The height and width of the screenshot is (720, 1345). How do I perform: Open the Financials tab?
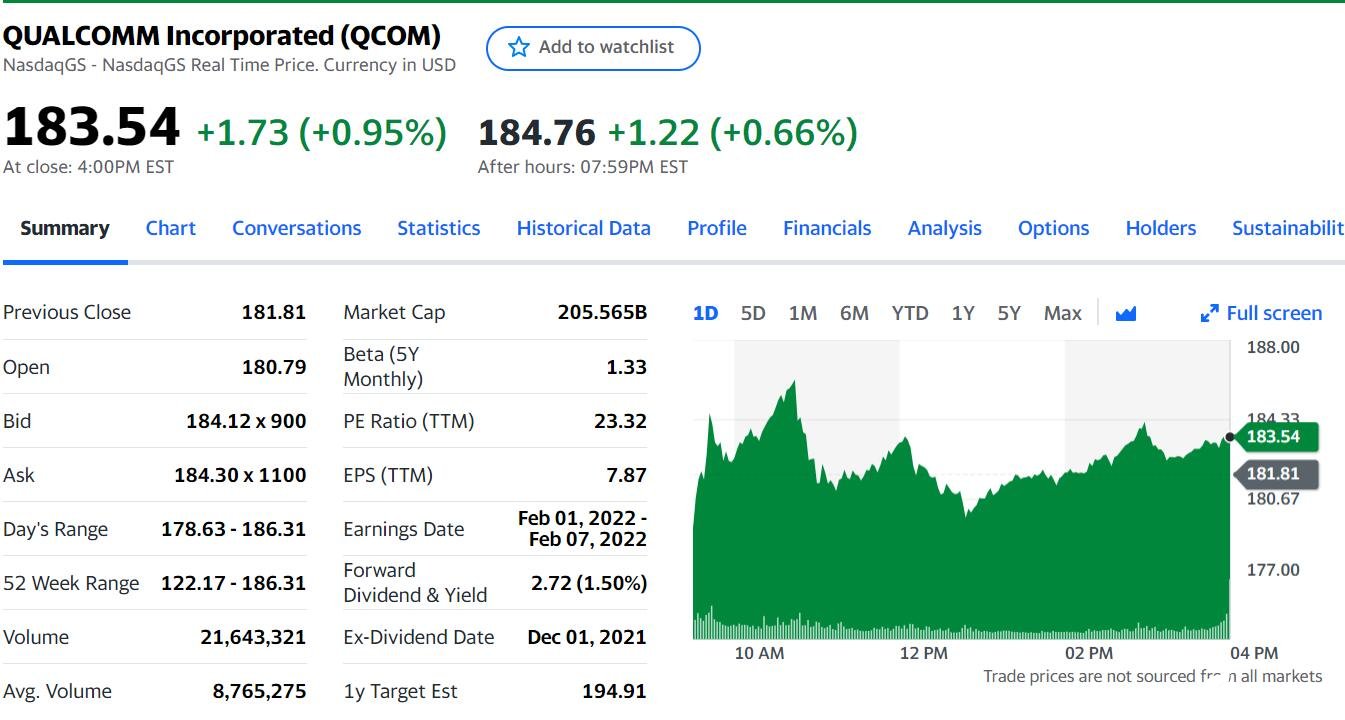pyautogui.click(x=827, y=228)
